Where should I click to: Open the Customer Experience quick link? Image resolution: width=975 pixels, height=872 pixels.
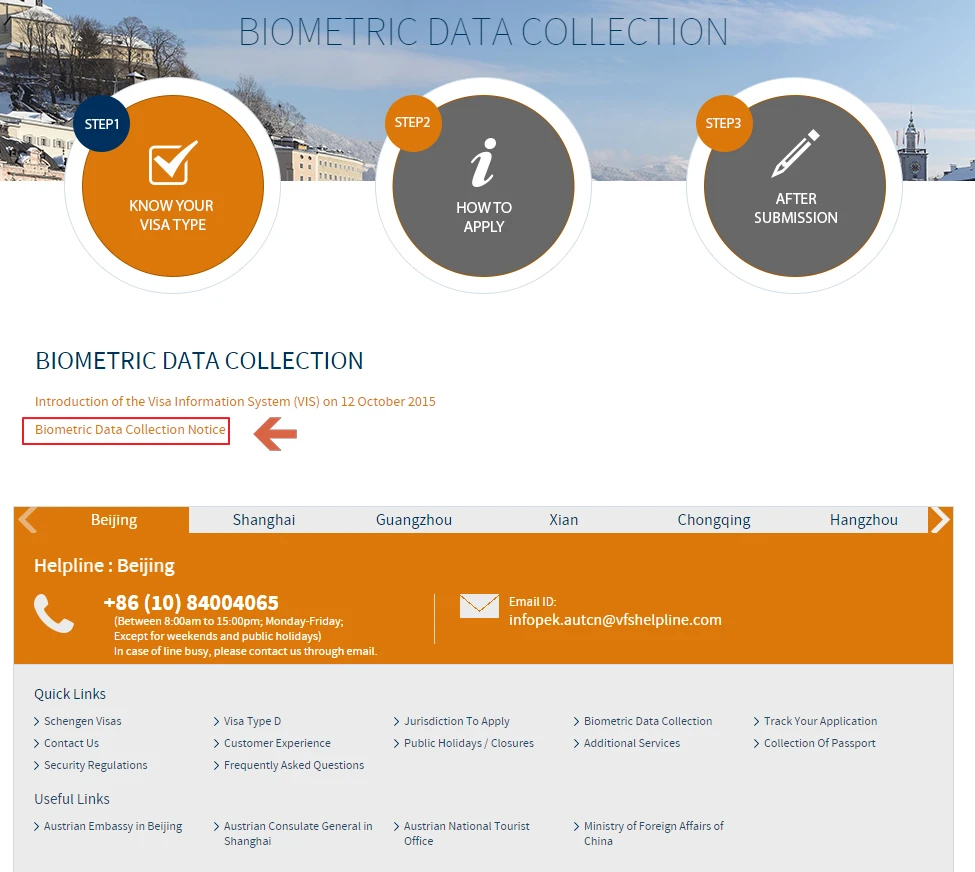[x=277, y=743]
